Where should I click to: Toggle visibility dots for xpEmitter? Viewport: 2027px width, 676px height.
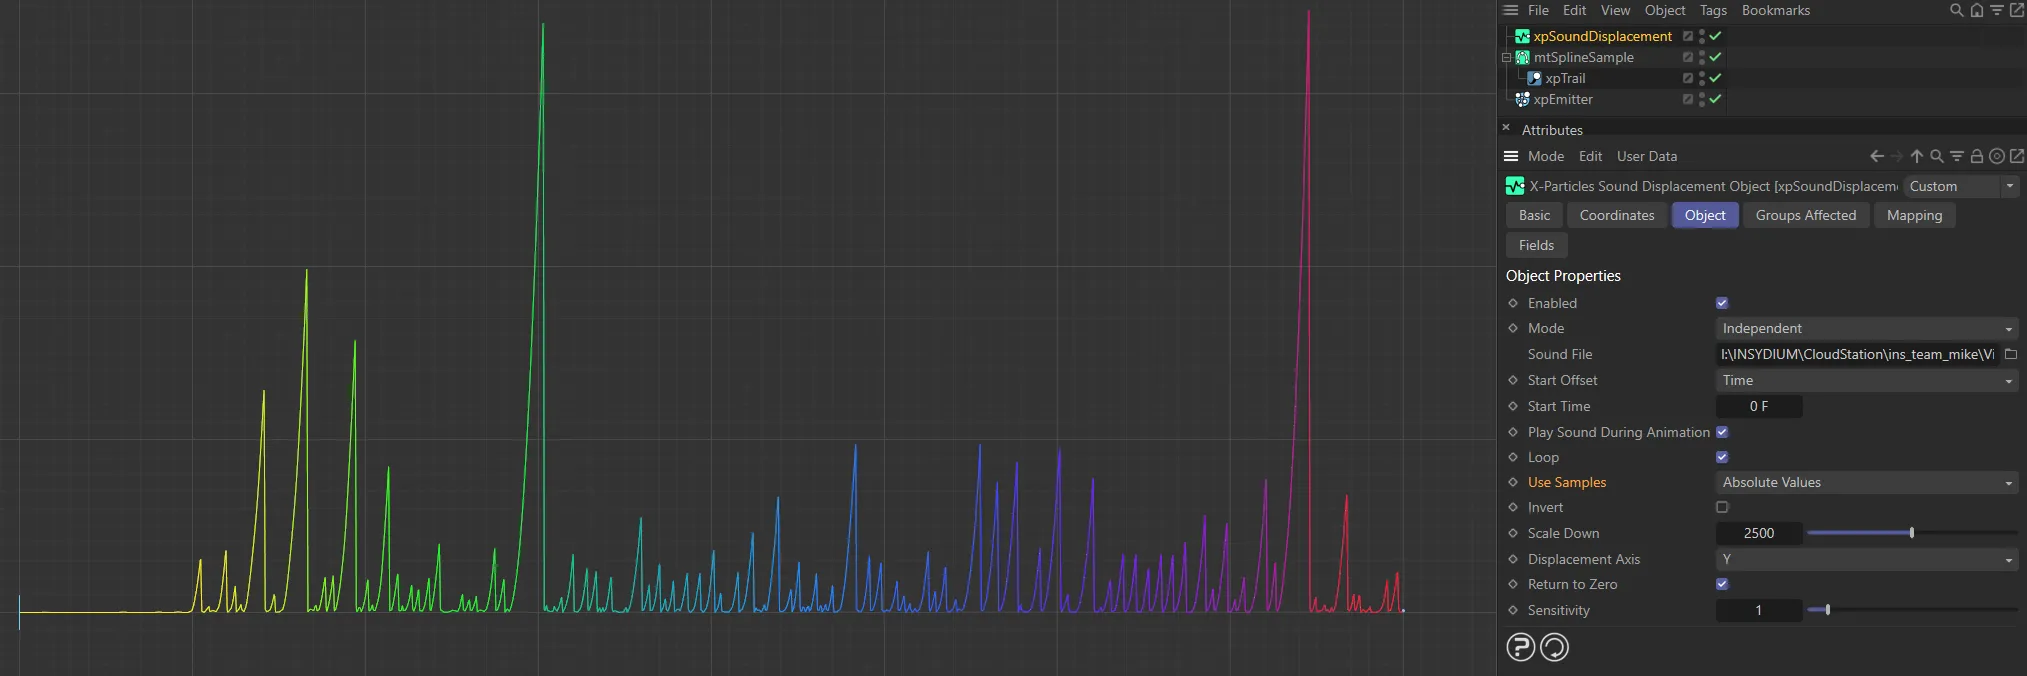pos(1702,99)
